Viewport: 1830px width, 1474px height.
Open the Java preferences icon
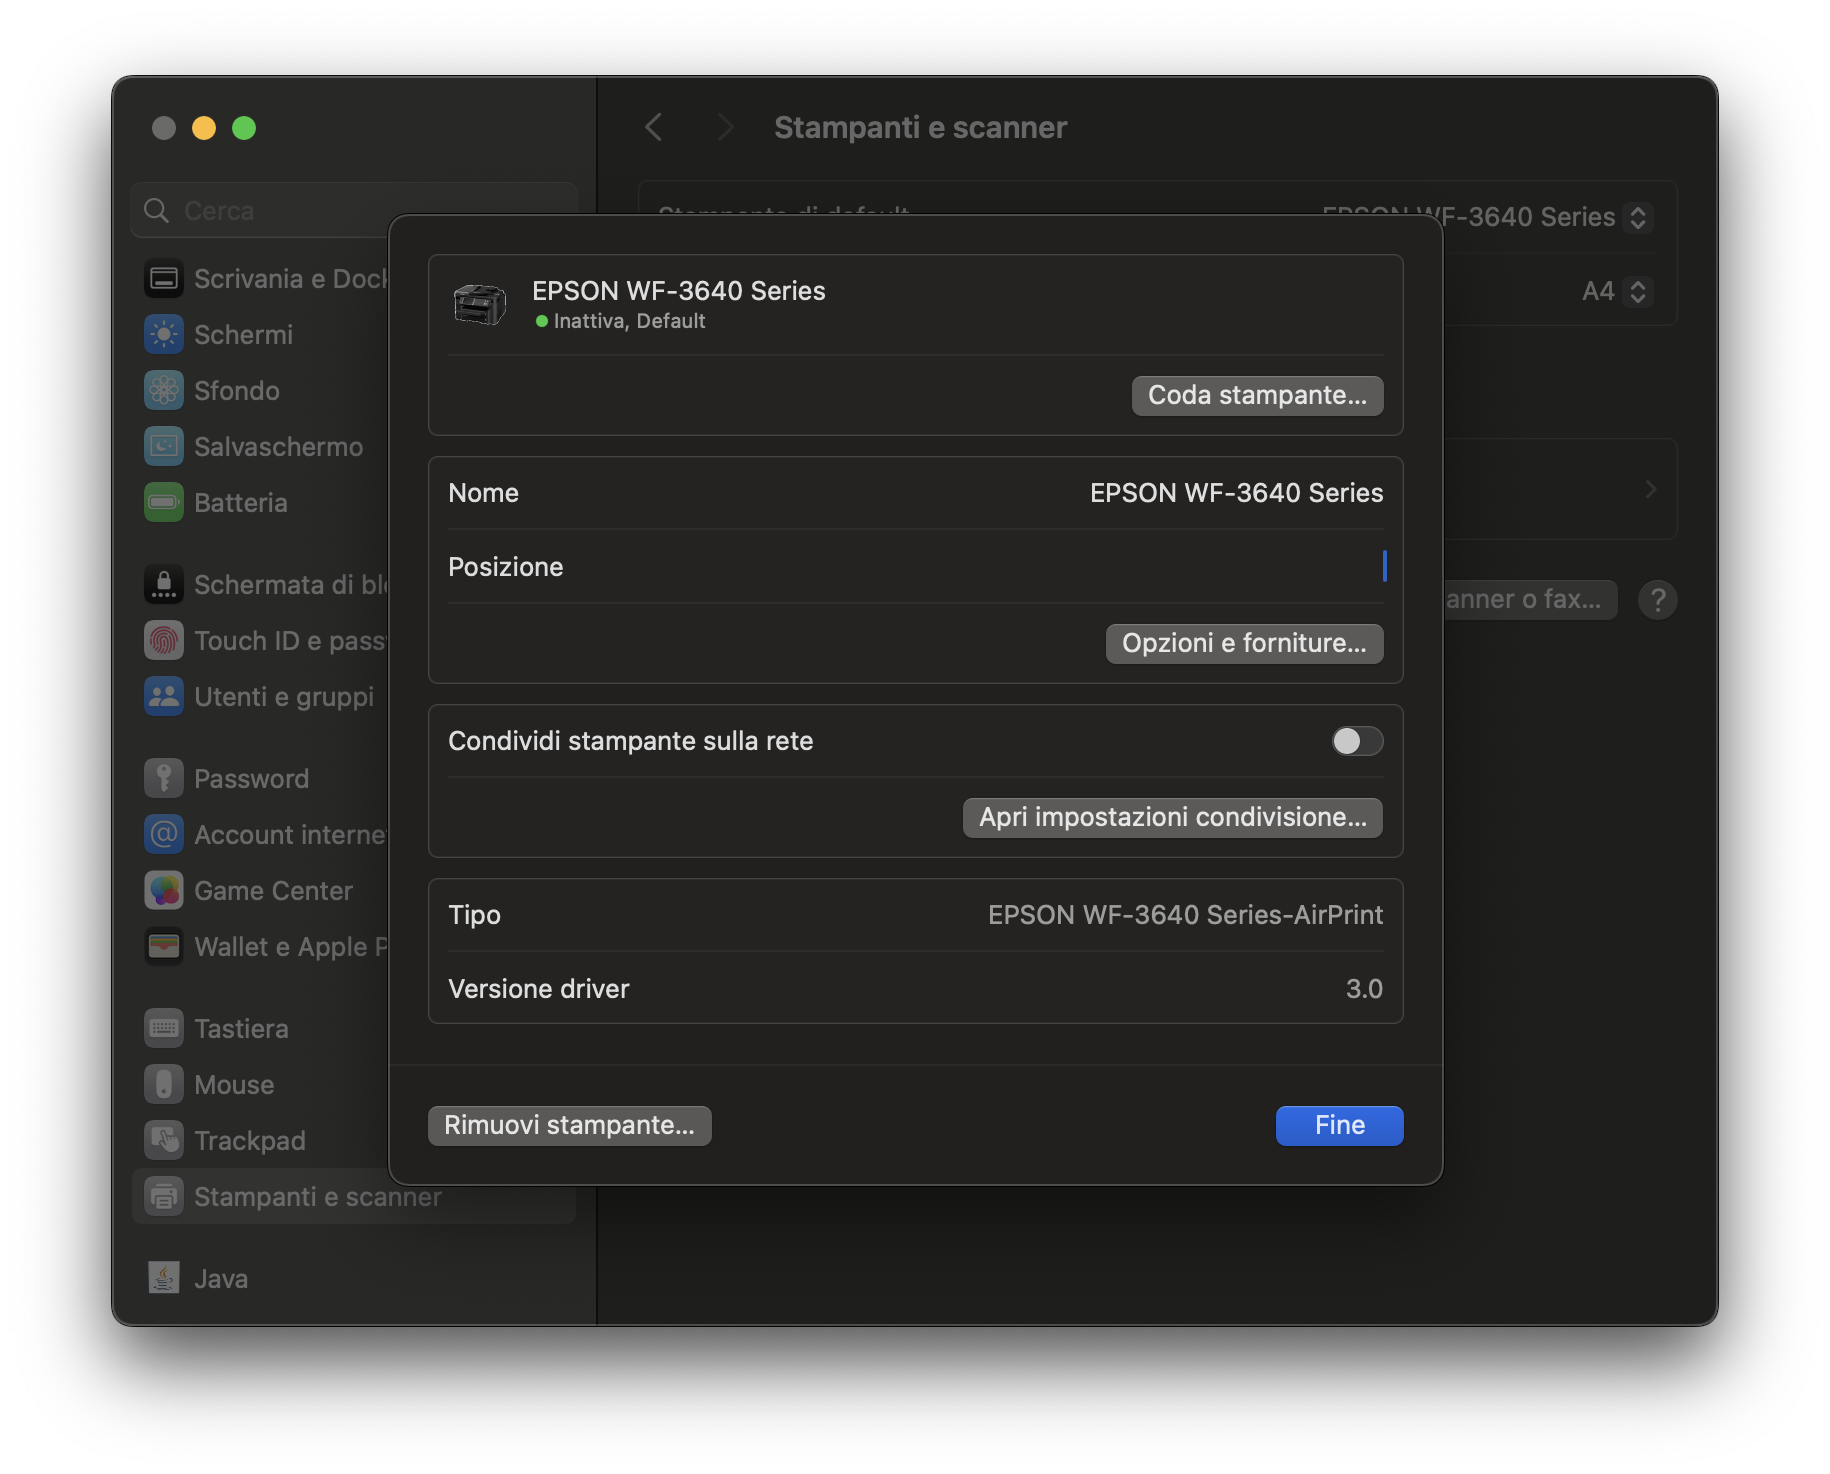[164, 1279]
